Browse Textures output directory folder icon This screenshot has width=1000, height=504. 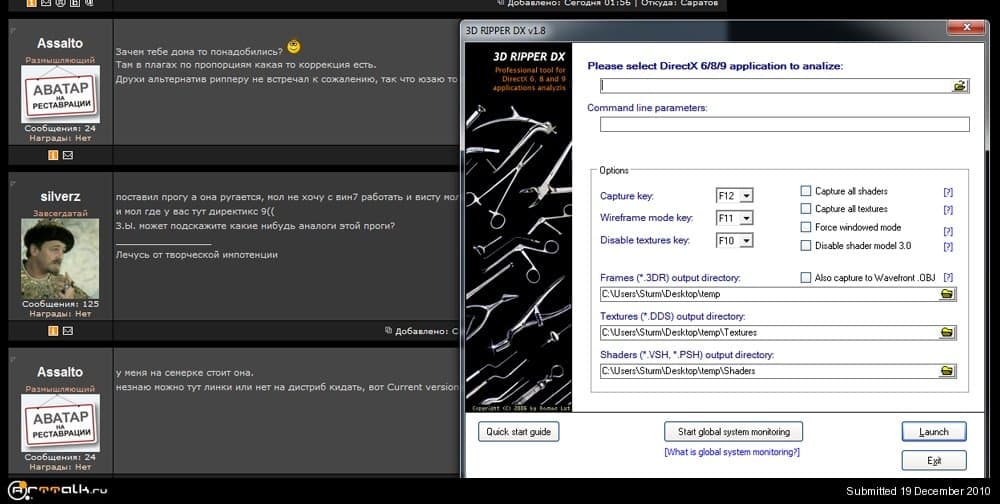[947, 332]
